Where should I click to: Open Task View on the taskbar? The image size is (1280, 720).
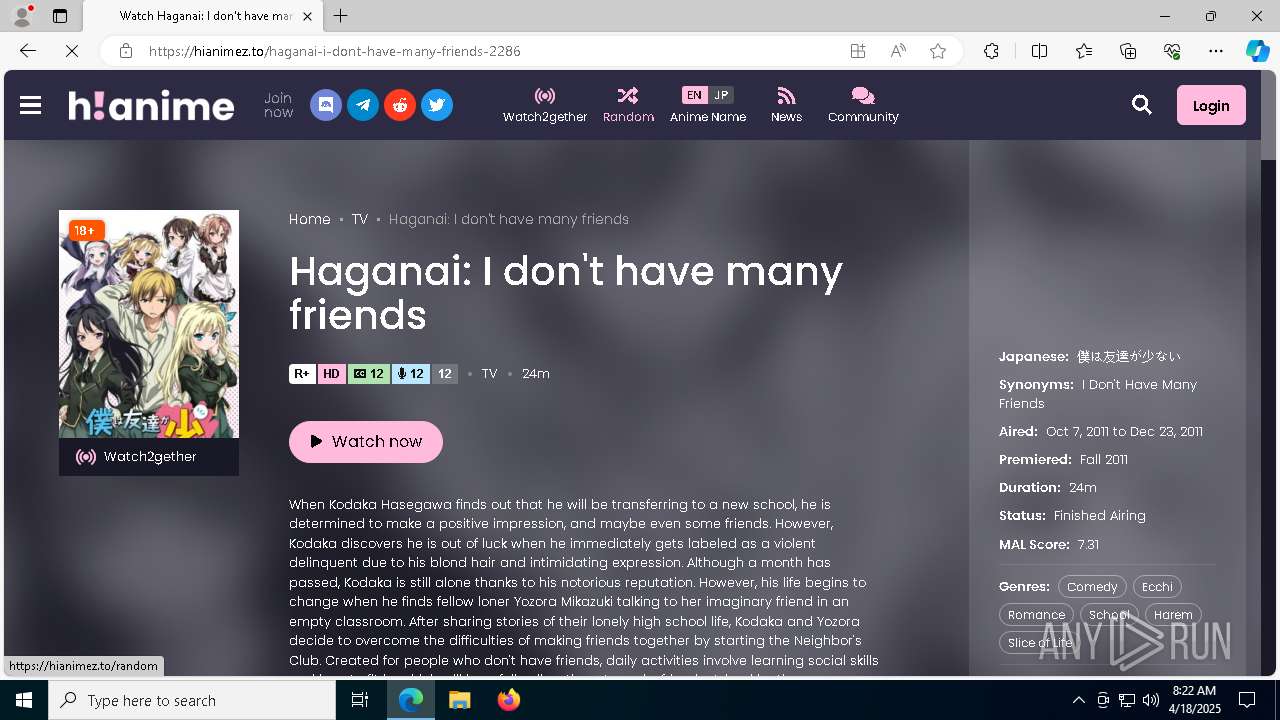(360, 700)
